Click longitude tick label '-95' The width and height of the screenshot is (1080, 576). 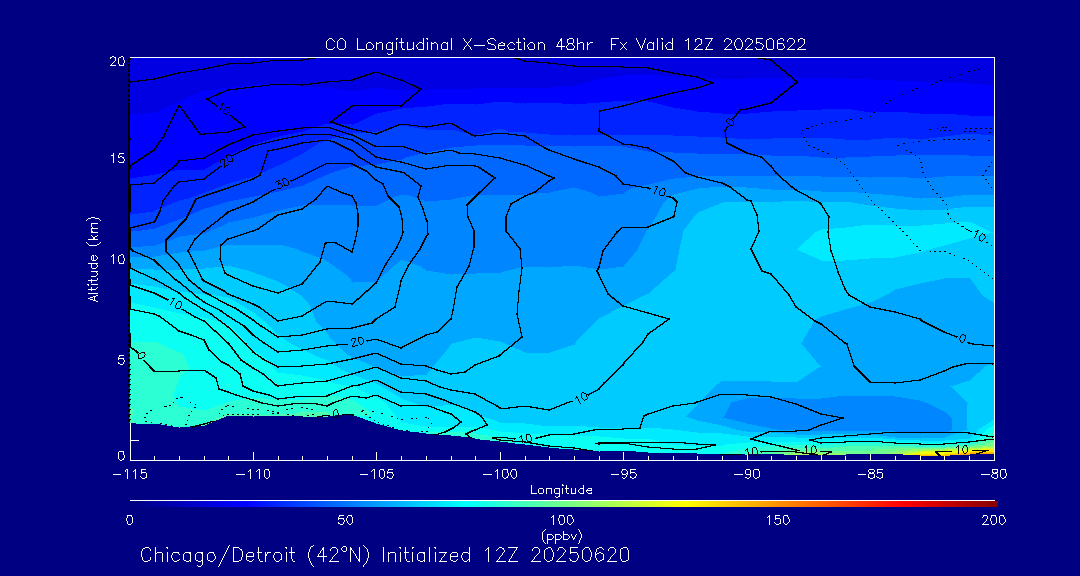pyautogui.click(x=623, y=475)
